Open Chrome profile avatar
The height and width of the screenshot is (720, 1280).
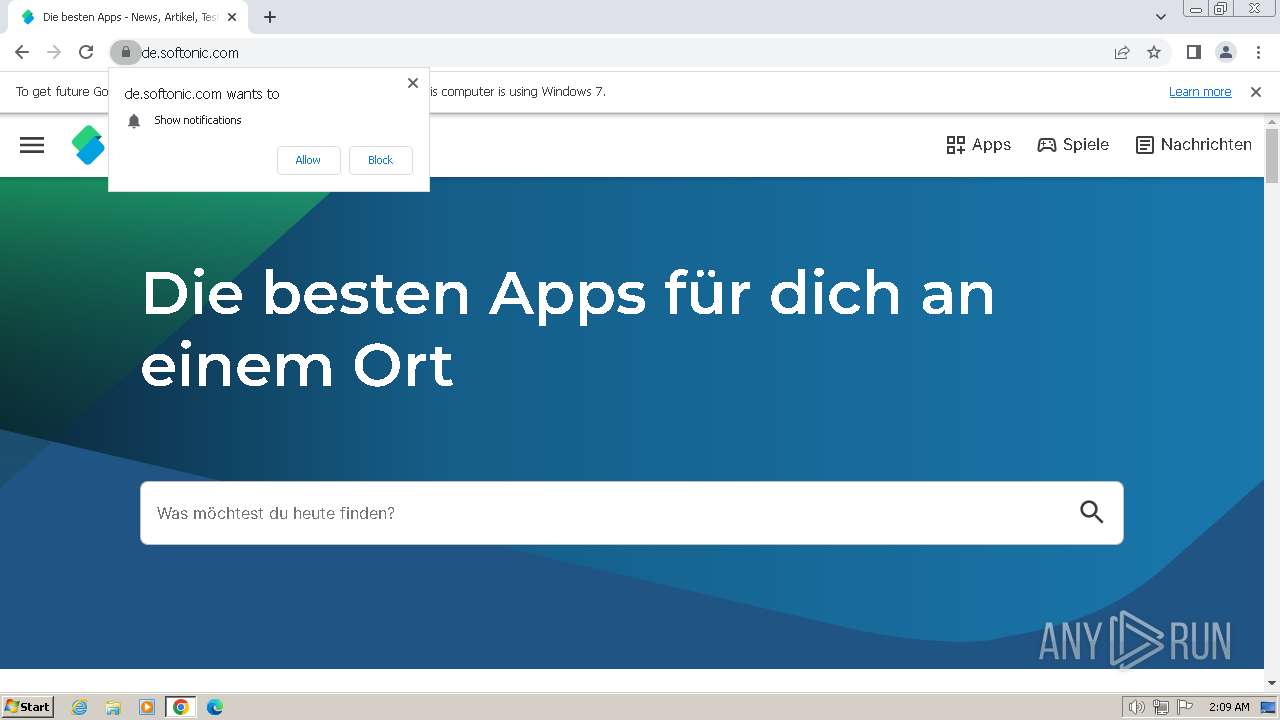click(x=1225, y=52)
